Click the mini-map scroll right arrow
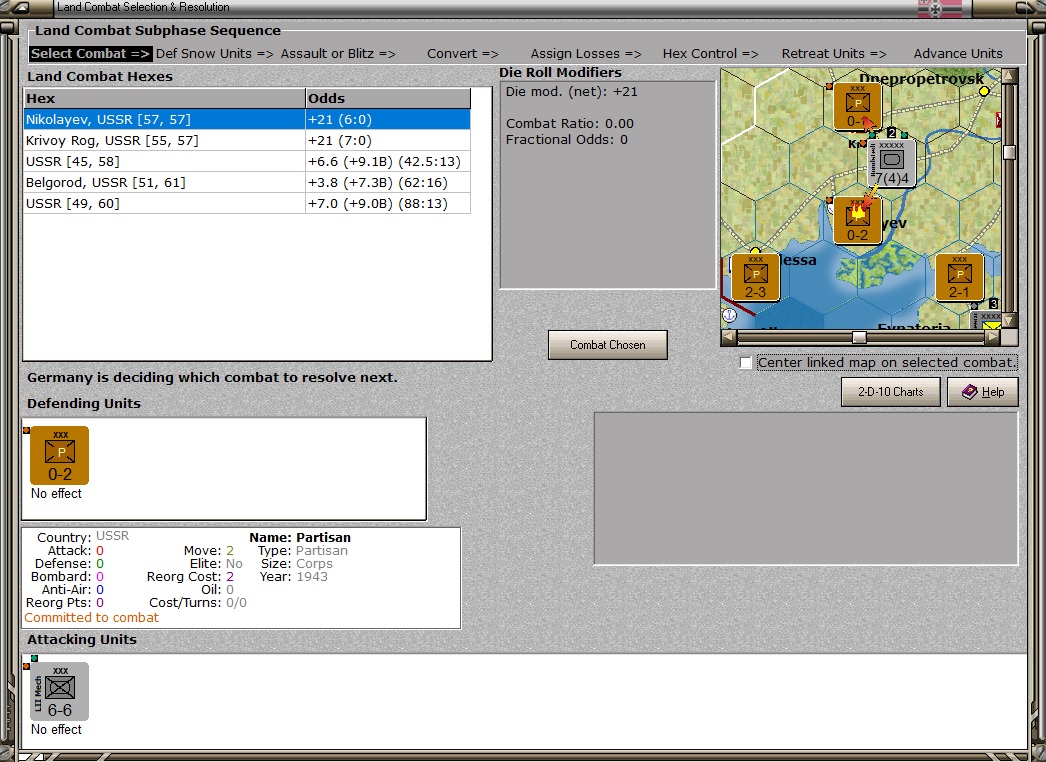 [993, 338]
